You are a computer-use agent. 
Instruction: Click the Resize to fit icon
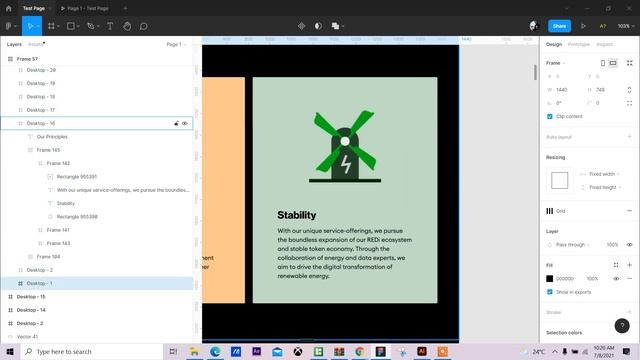[x=629, y=63]
